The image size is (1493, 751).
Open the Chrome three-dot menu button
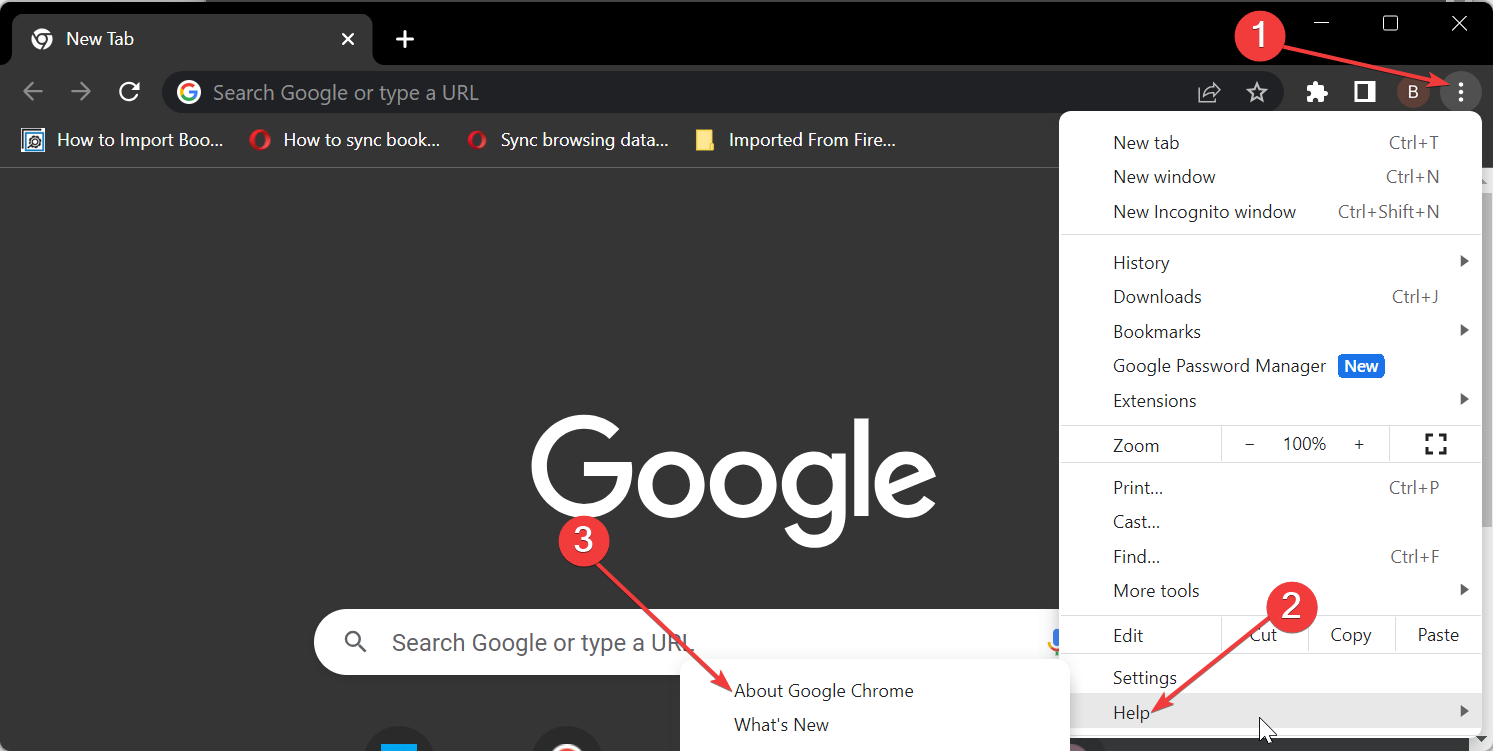coord(1460,93)
